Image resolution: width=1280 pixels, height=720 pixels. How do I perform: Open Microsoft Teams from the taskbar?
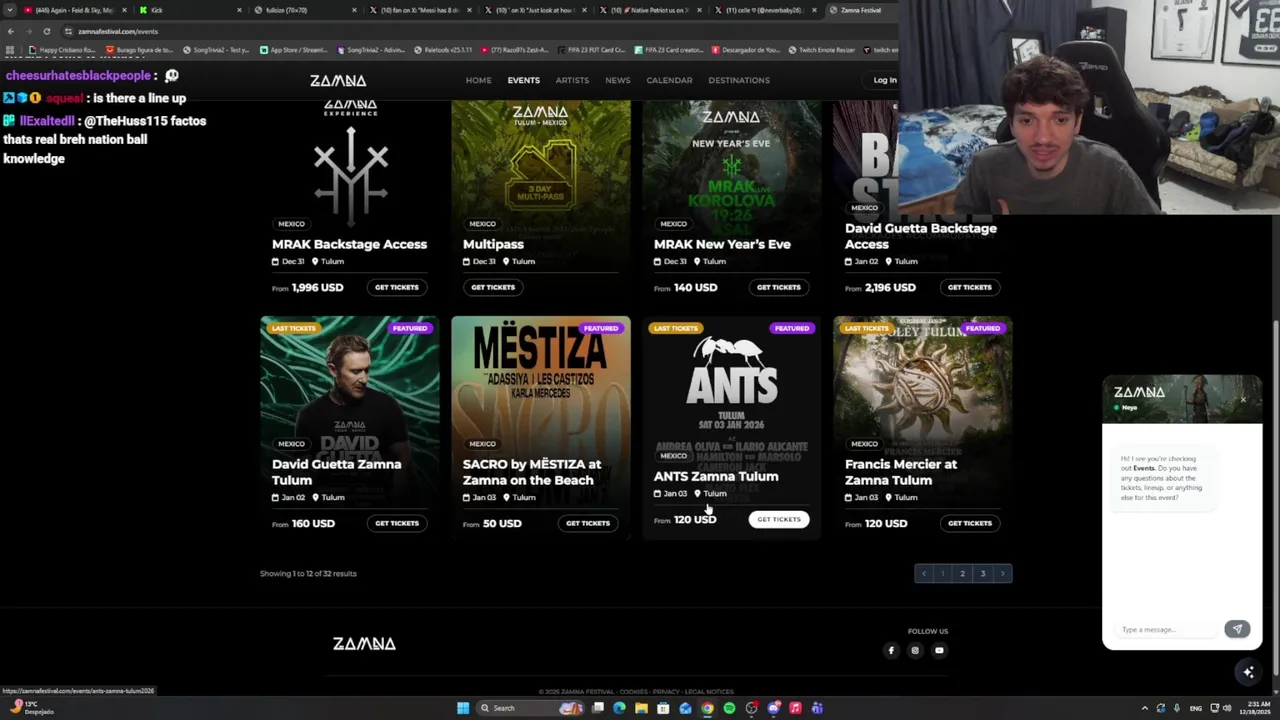click(817, 708)
